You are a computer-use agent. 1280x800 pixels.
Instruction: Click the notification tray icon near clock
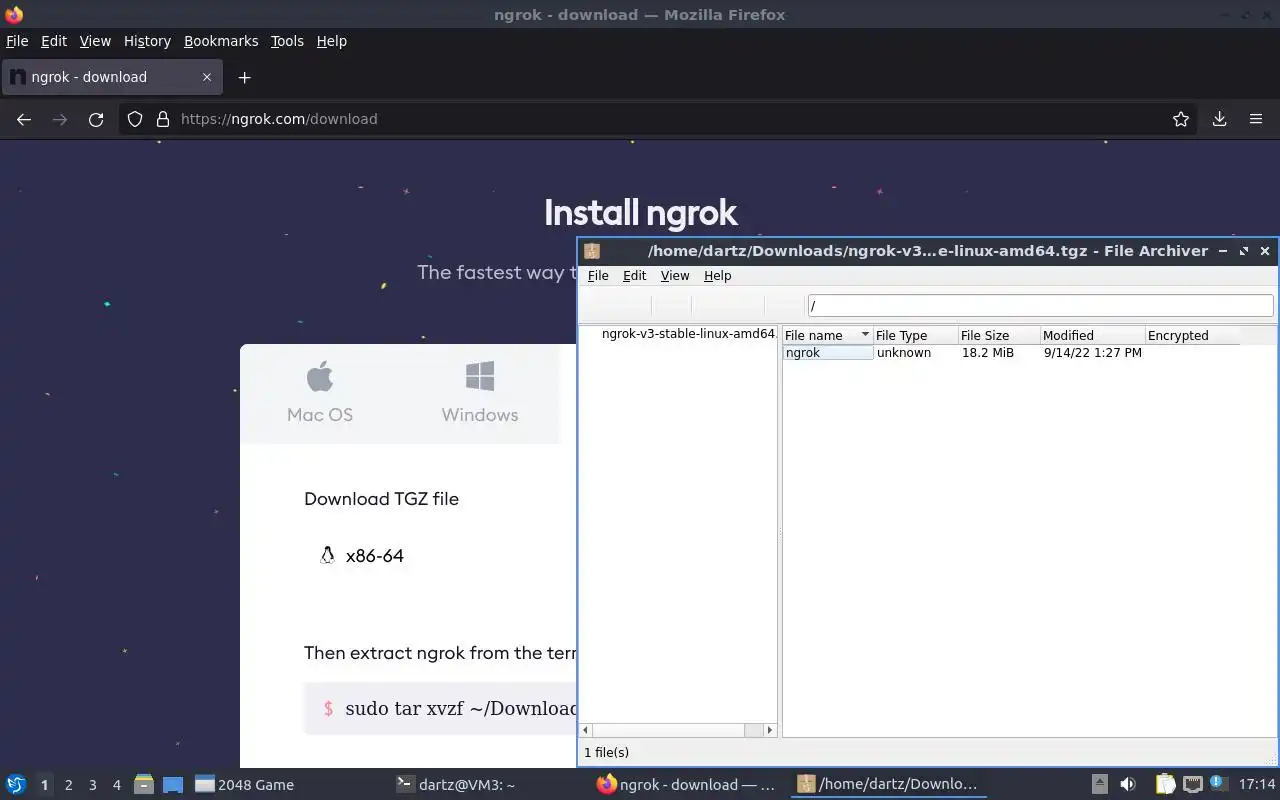1217,784
